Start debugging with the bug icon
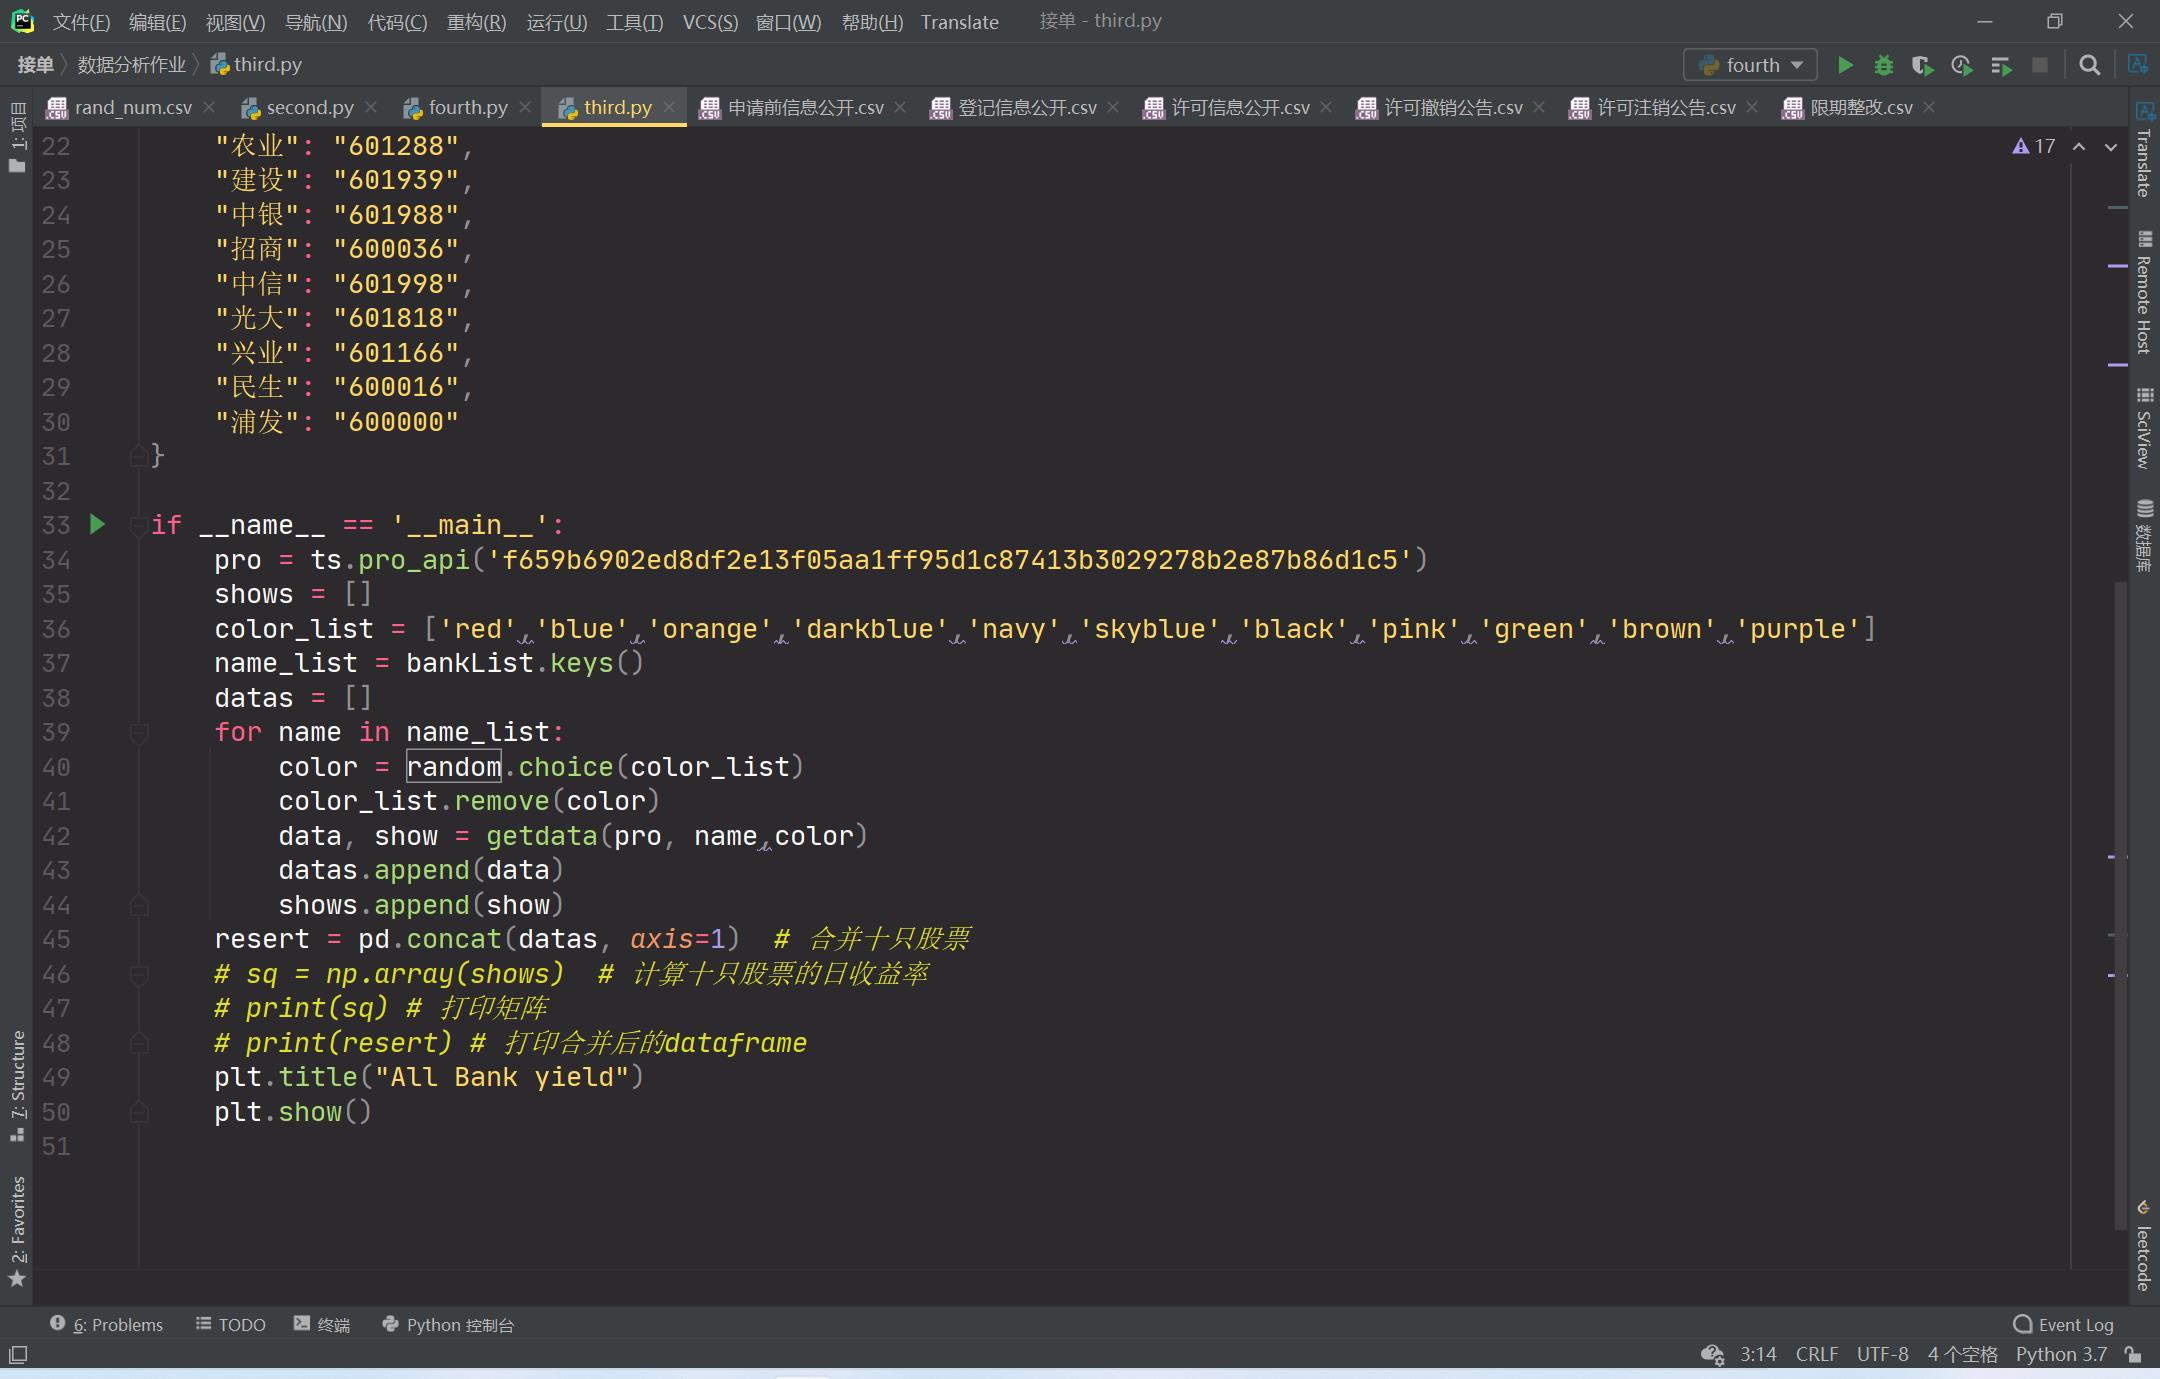The height and width of the screenshot is (1379, 2160). (x=1884, y=65)
